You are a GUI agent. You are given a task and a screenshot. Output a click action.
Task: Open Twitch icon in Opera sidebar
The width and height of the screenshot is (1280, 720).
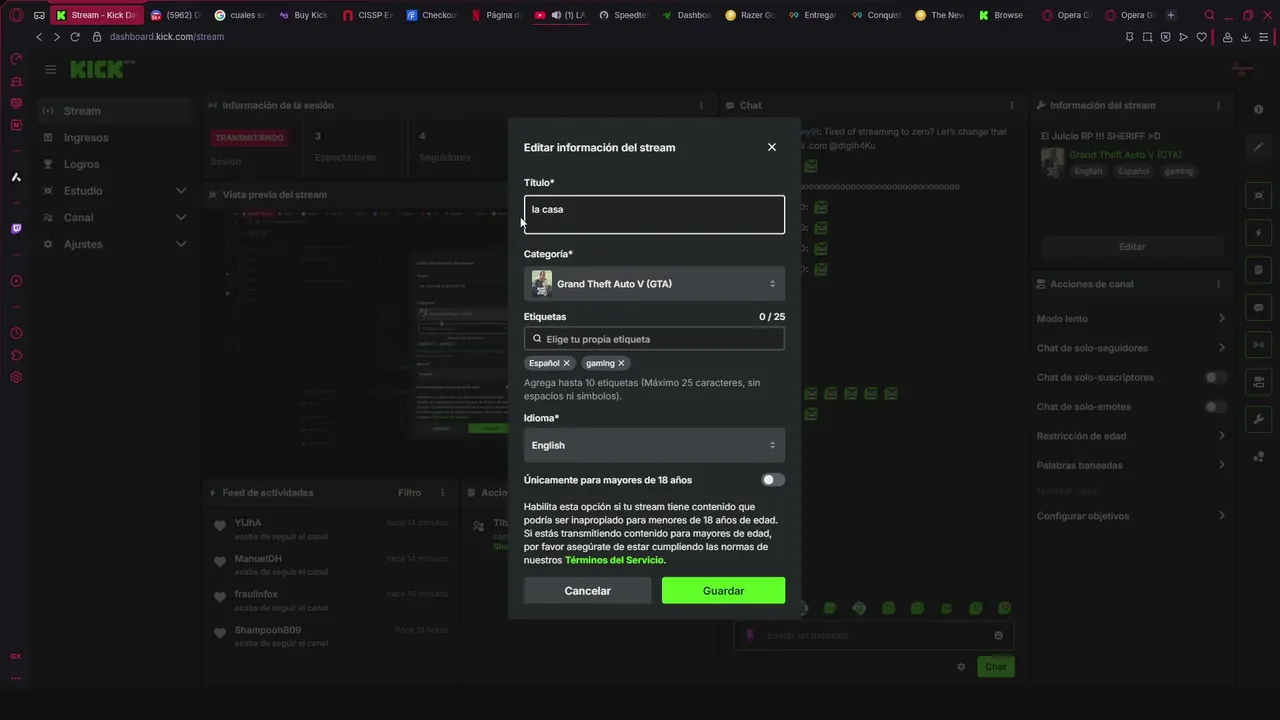[16, 229]
